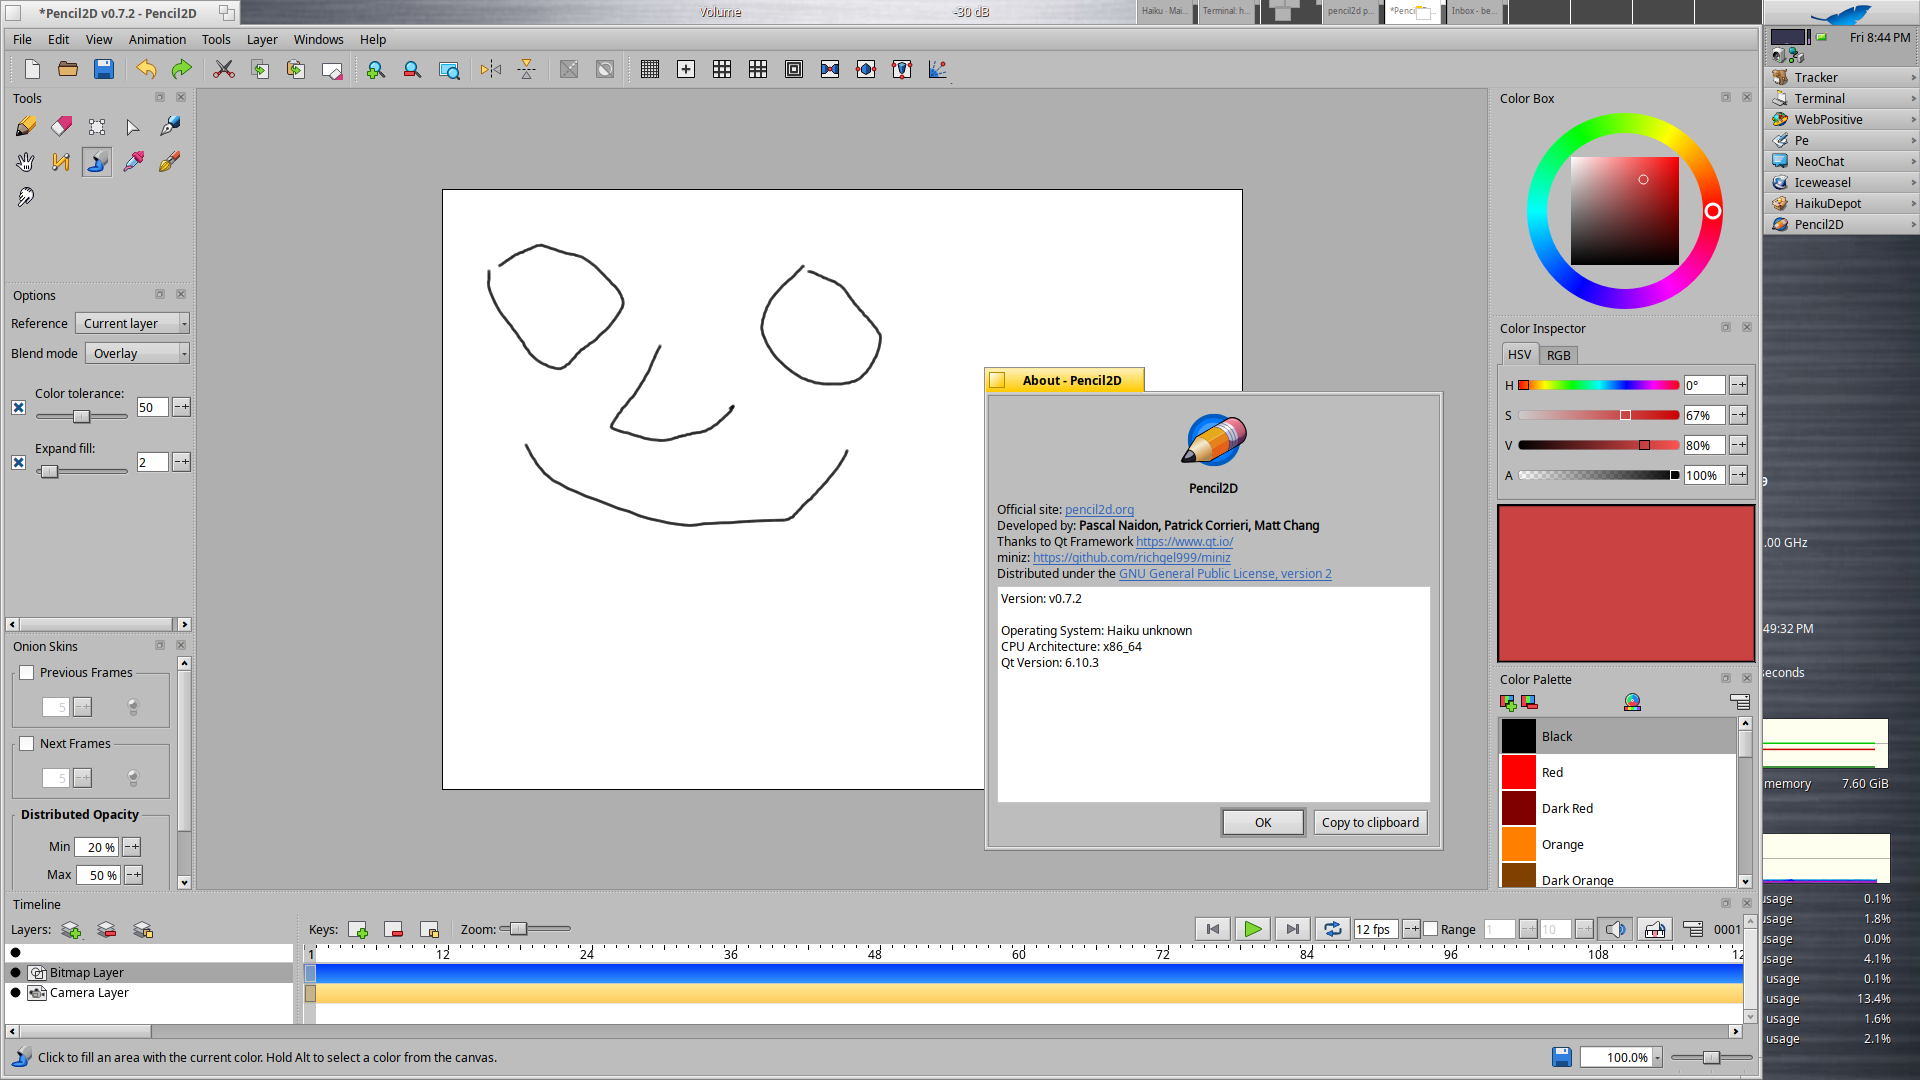Open the Tracker menu in Deskbar
Image resolution: width=1920 pixels, height=1080 pixels.
coord(1841,77)
